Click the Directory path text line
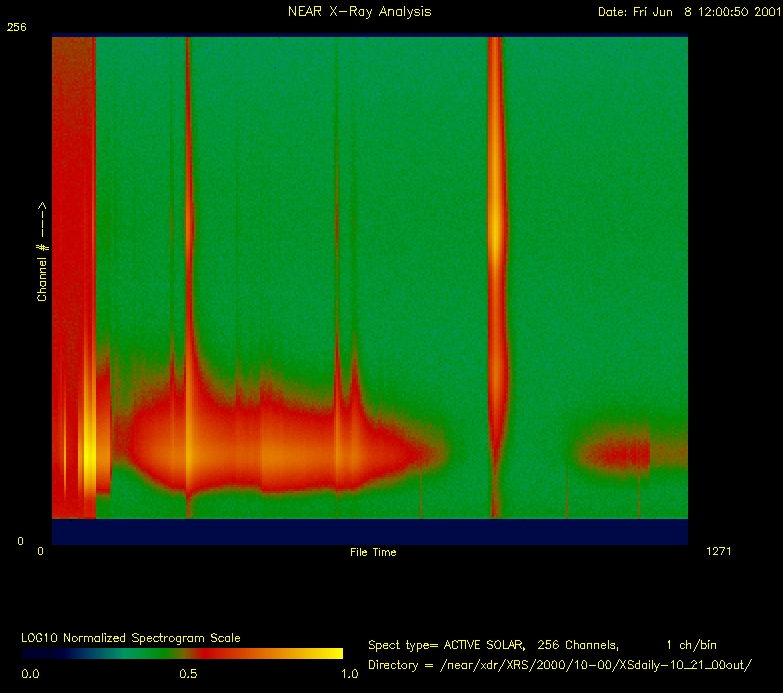The height and width of the screenshot is (693, 783). 560,665
